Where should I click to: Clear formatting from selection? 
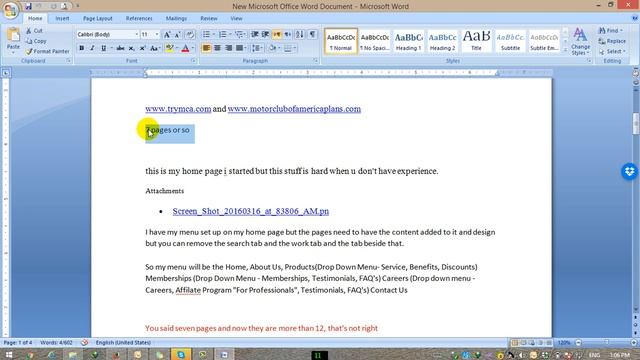click(x=190, y=35)
